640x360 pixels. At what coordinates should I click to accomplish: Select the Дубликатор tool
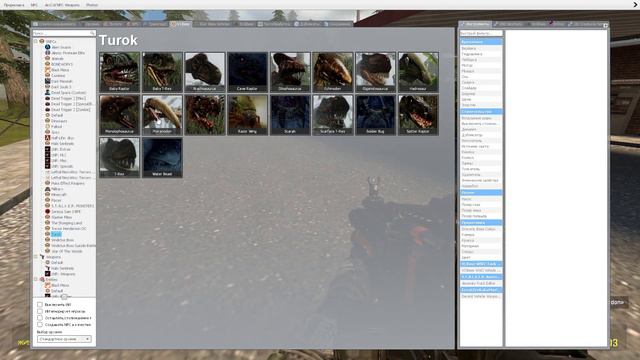tap(481, 135)
